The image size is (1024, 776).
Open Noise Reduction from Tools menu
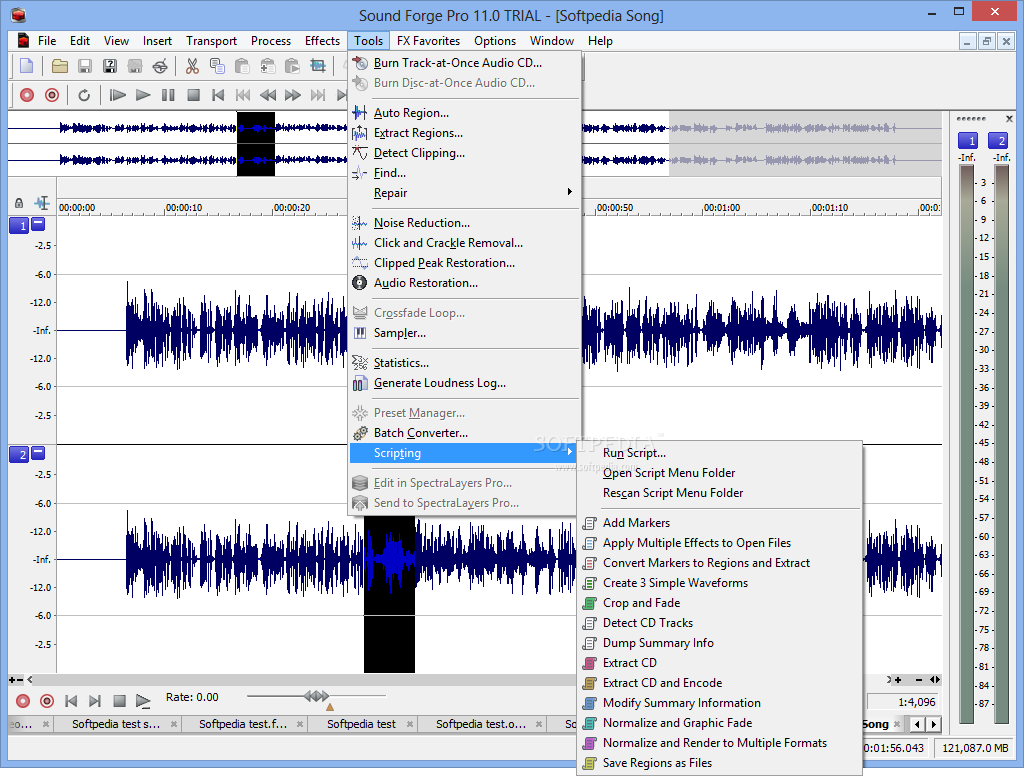(465, 223)
